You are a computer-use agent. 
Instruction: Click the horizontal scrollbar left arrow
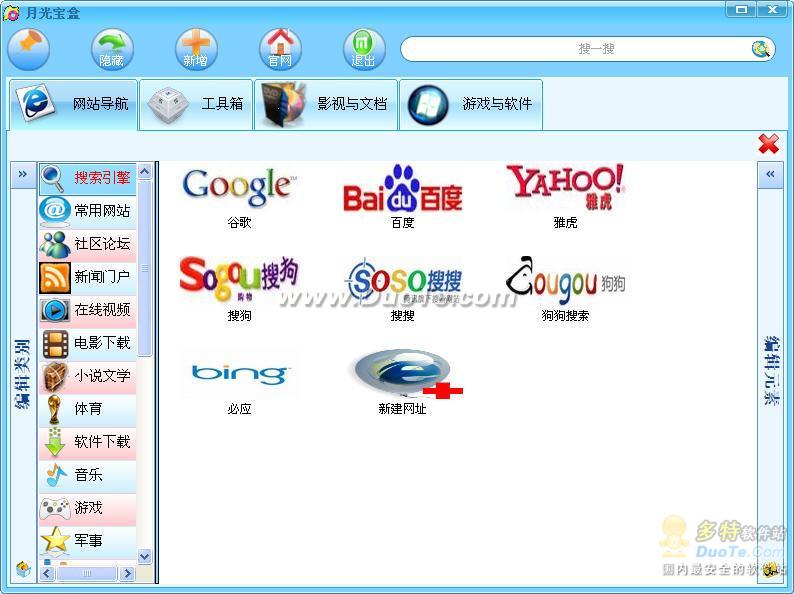(x=47, y=573)
